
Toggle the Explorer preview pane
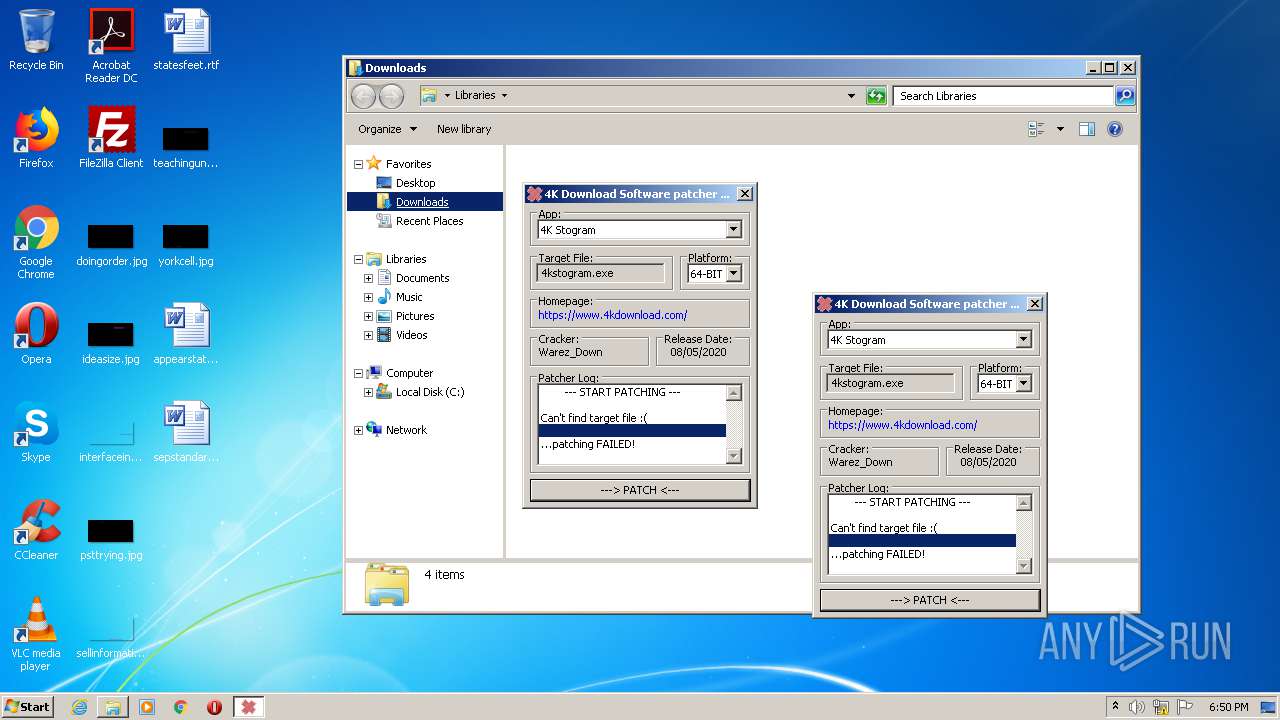(1087, 129)
